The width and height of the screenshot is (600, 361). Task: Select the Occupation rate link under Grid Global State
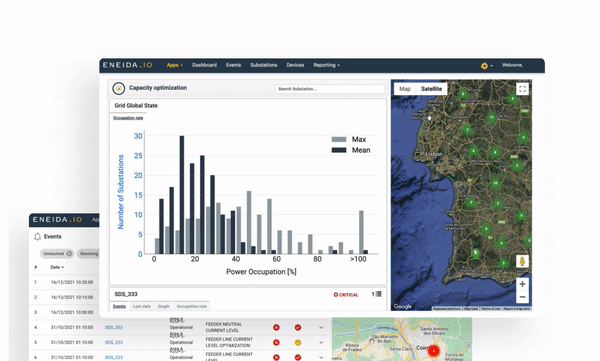tap(128, 118)
